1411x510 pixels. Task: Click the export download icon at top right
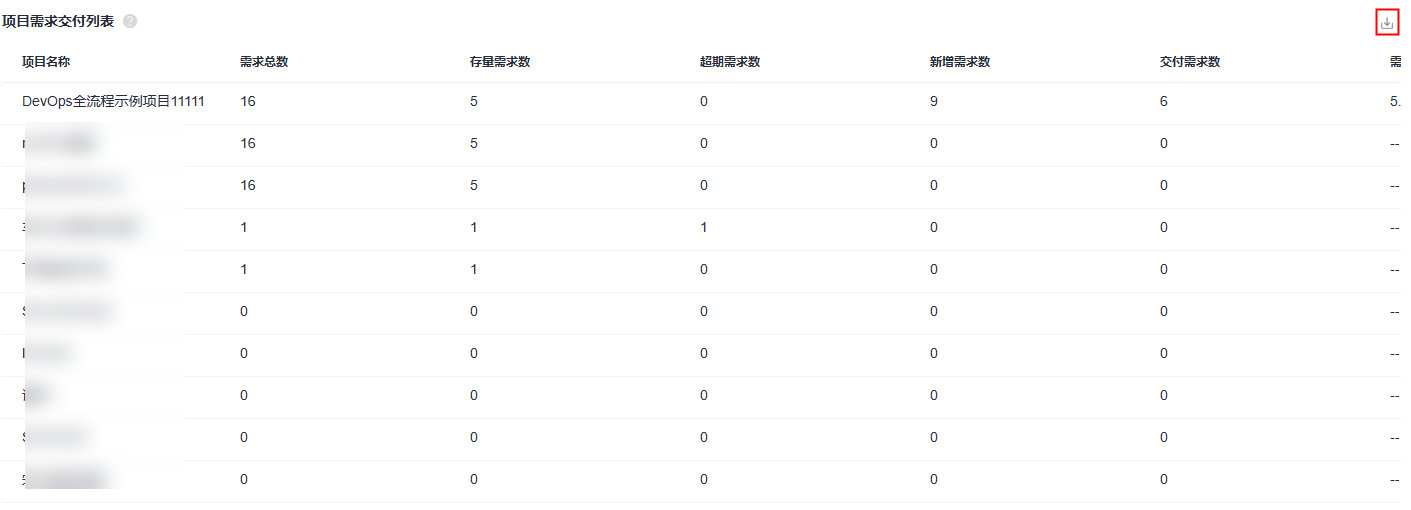(x=1387, y=22)
